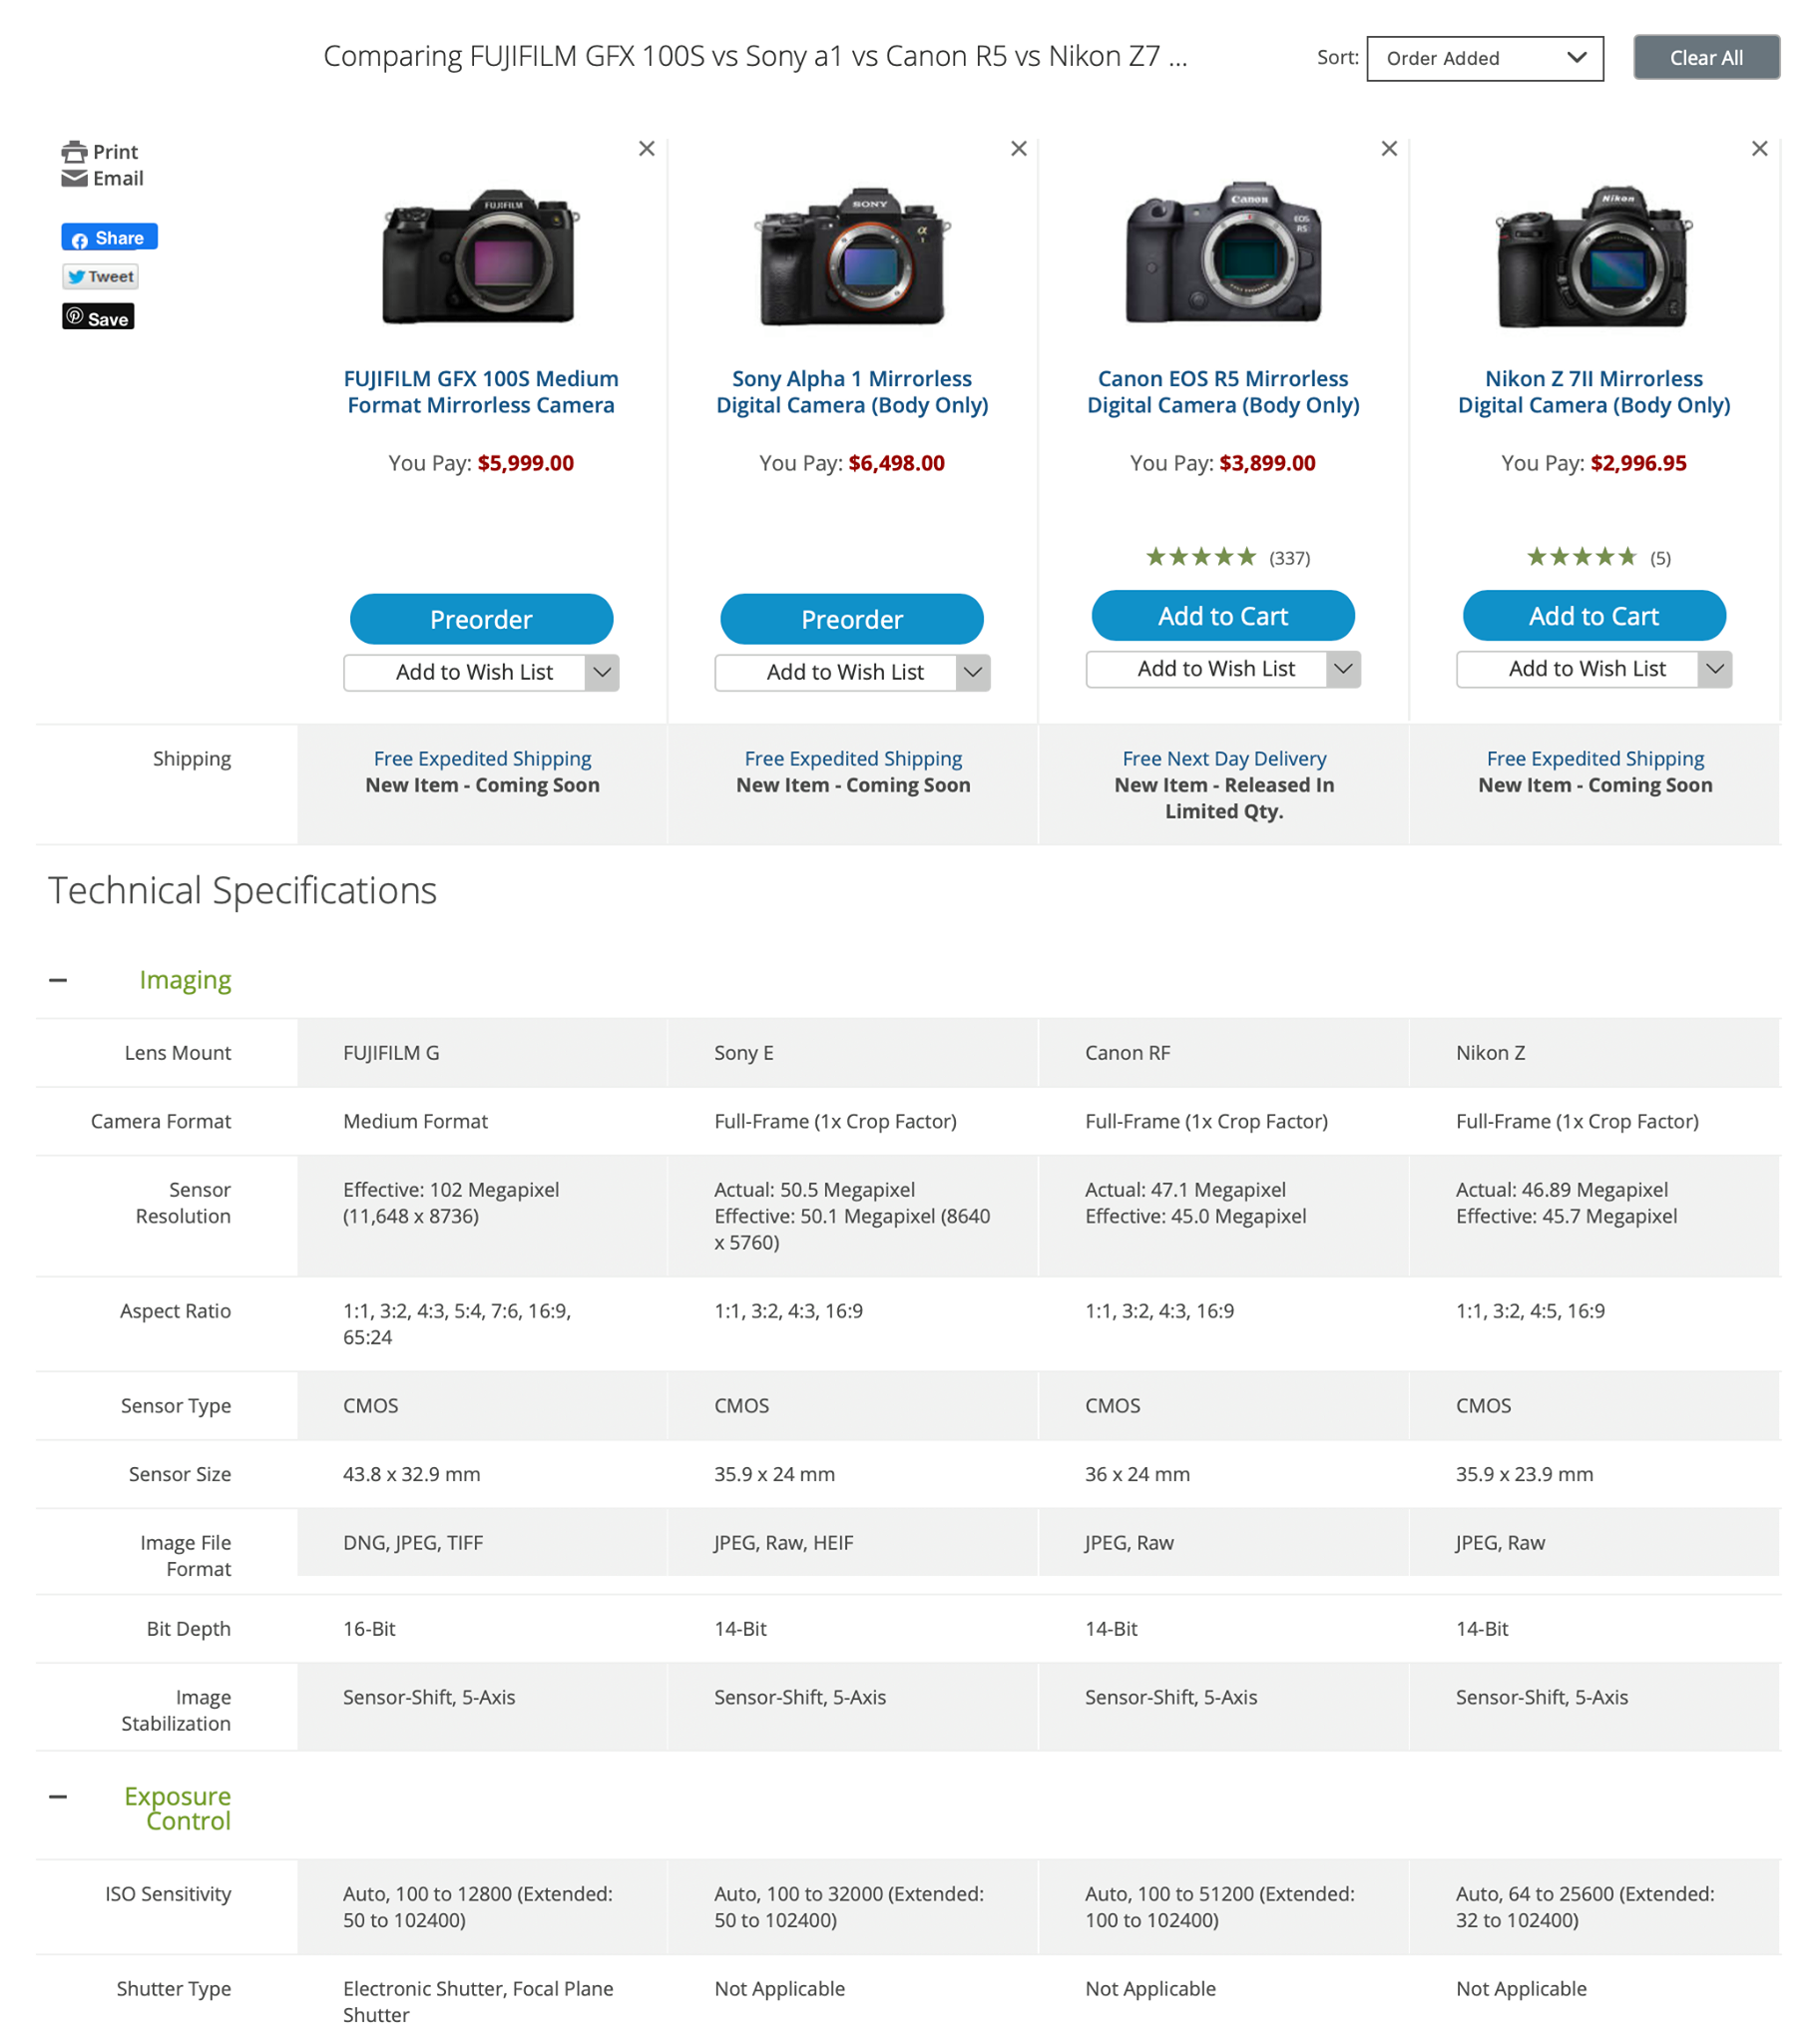Open Free Next Day Delivery link

[x=1224, y=759]
